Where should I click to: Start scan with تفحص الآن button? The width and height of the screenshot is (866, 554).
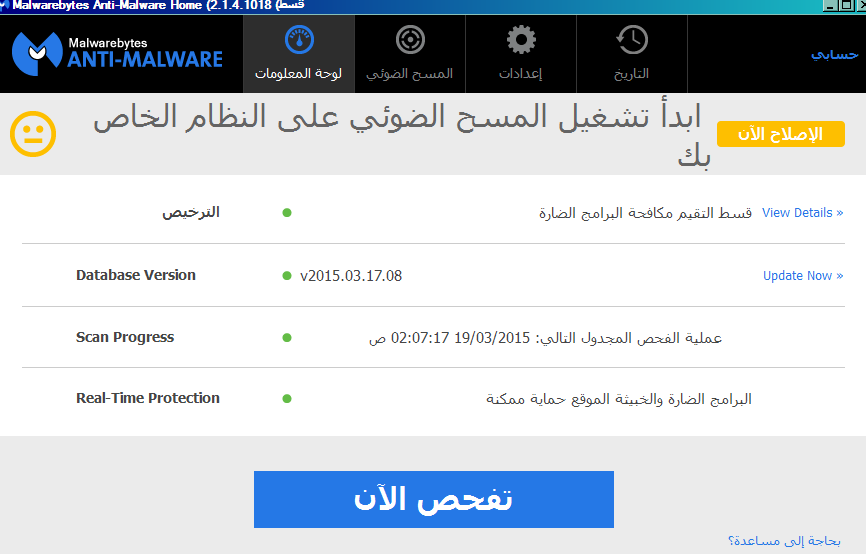pos(433,499)
